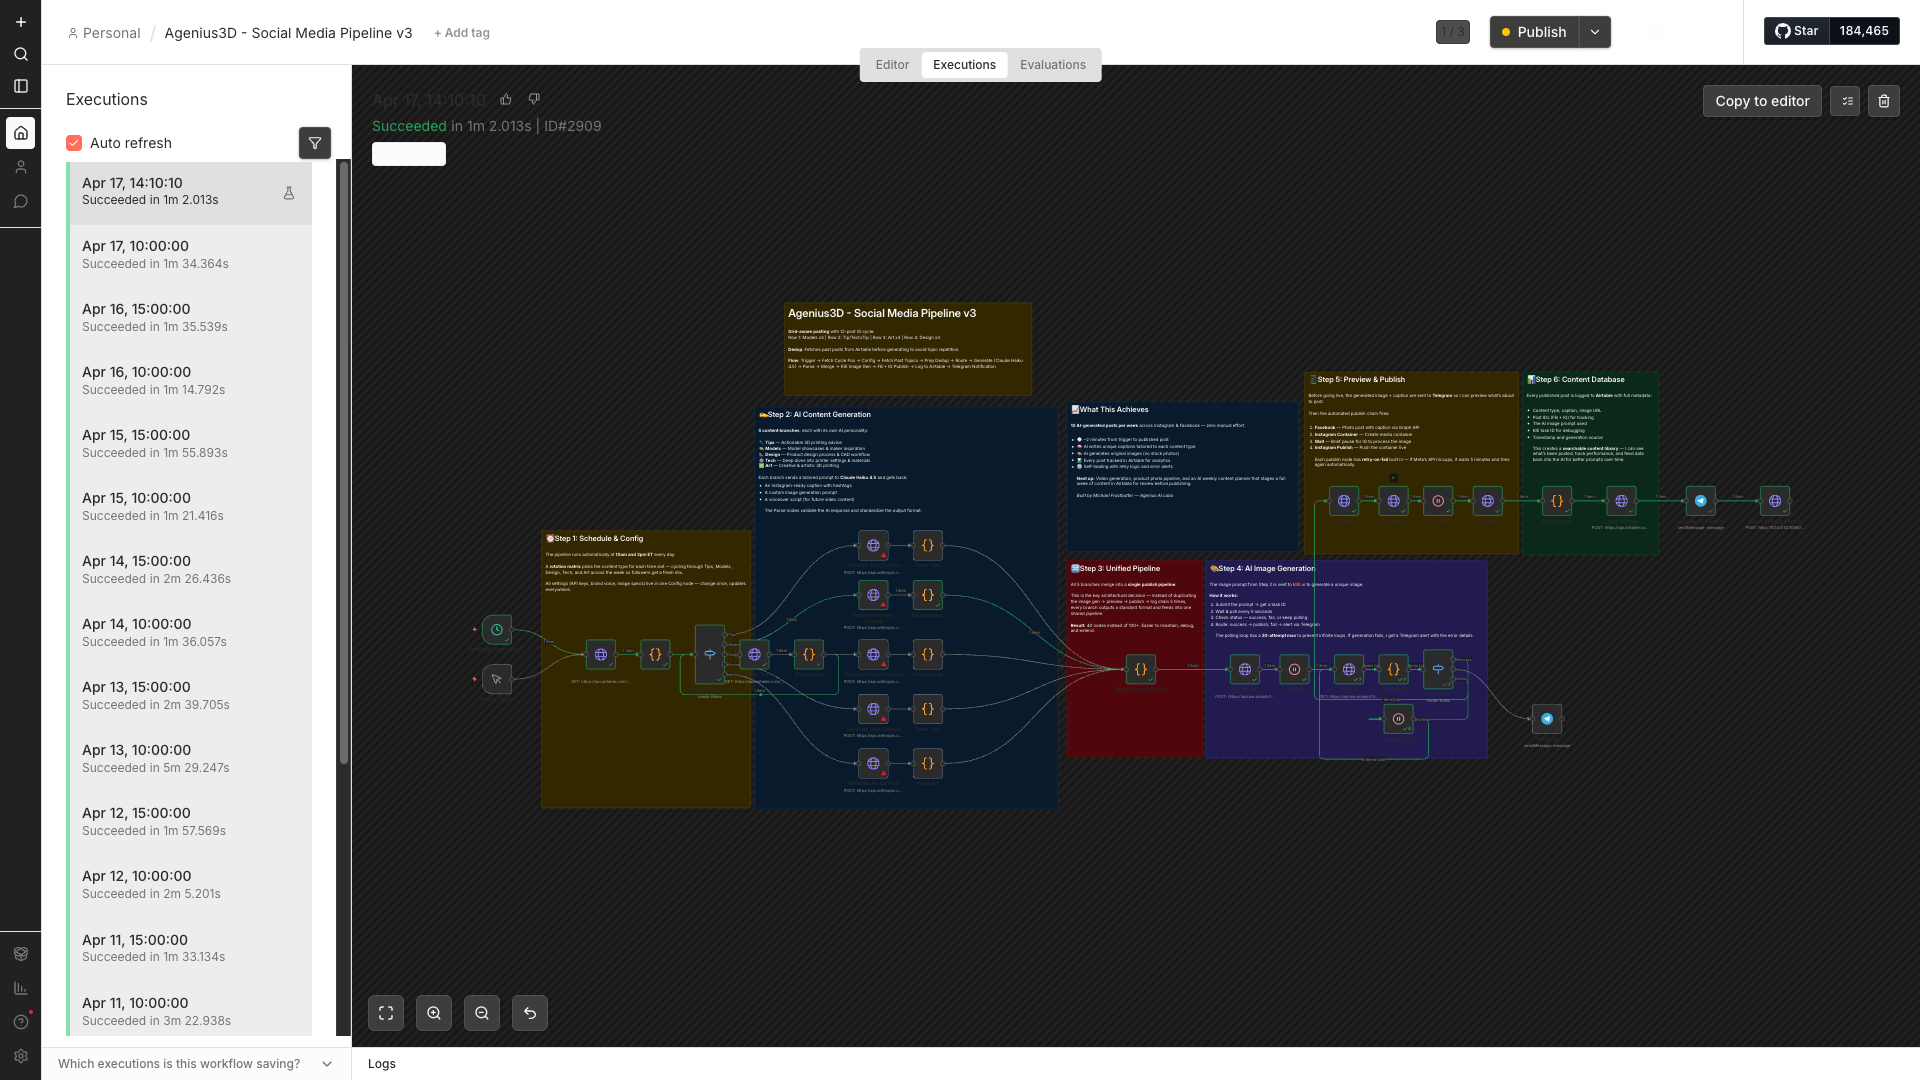1920x1080 pixels.
Task: Open the executions filter panel
Action: 314,143
